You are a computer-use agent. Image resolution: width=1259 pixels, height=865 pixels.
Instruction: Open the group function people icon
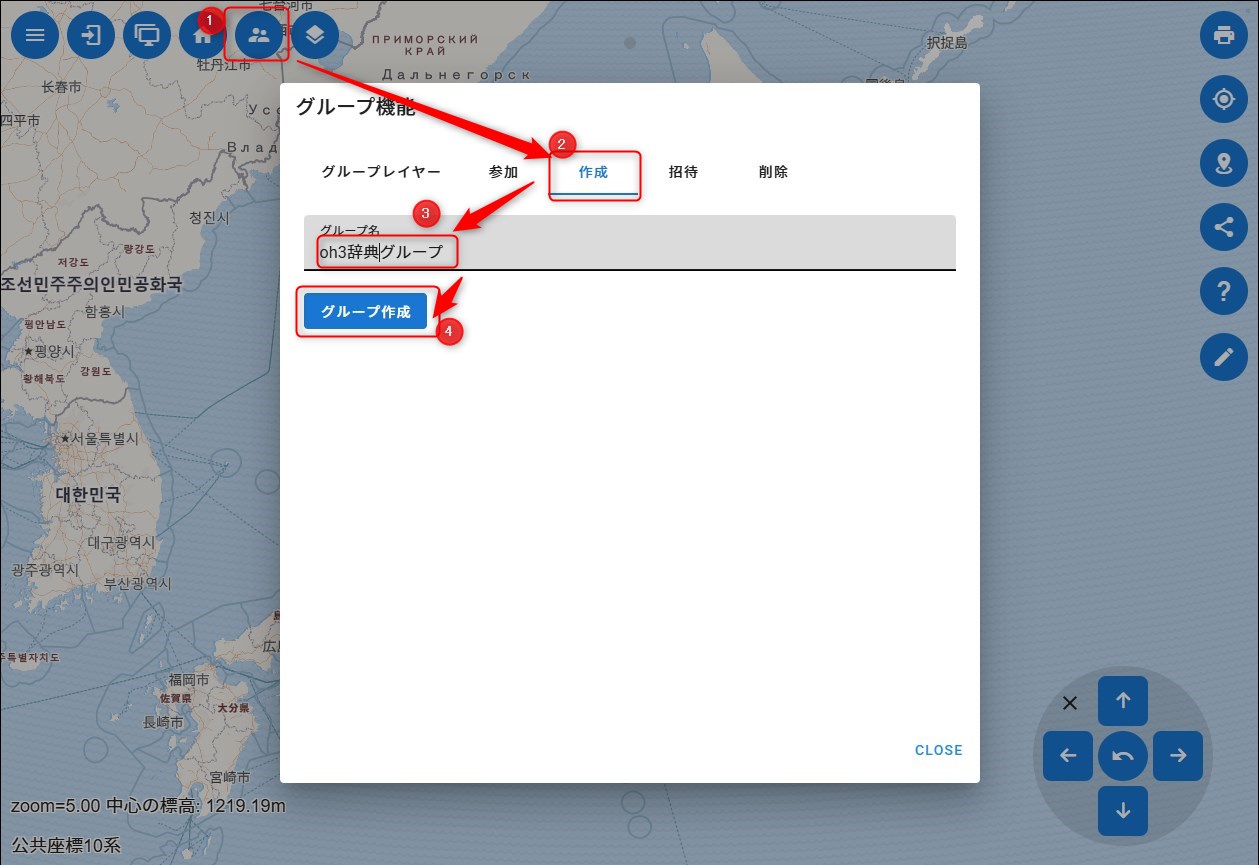(259, 36)
